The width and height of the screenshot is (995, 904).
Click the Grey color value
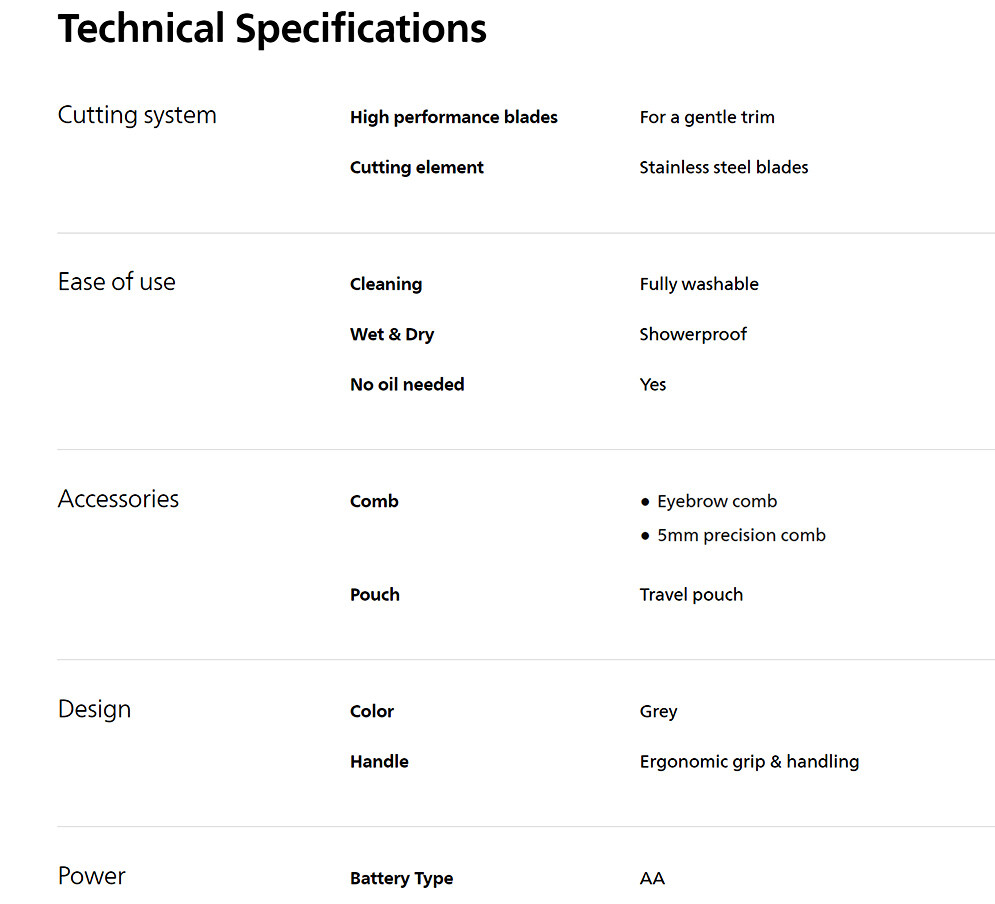[x=658, y=711]
